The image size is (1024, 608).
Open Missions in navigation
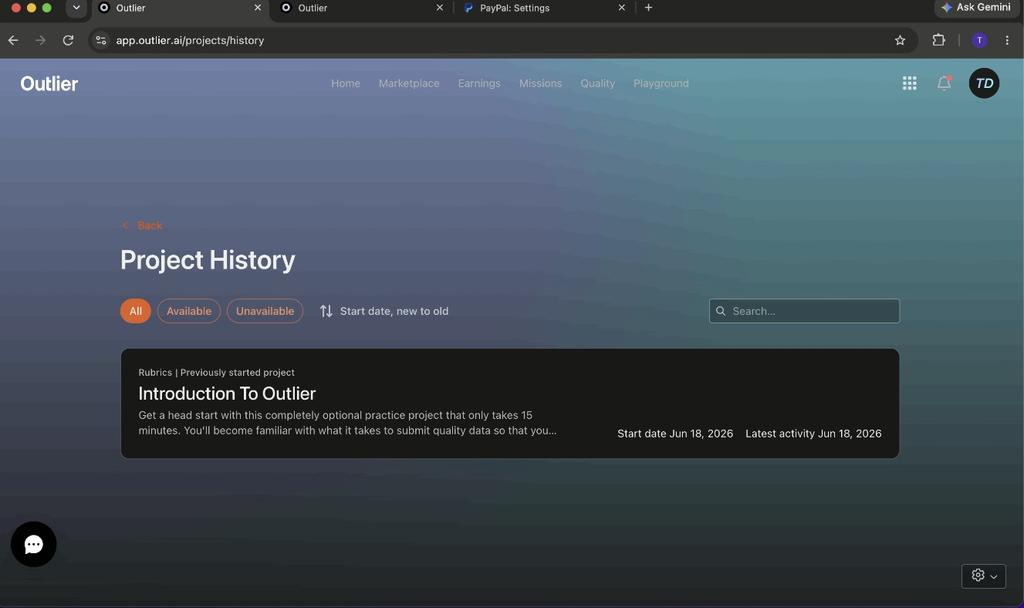coord(540,84)
